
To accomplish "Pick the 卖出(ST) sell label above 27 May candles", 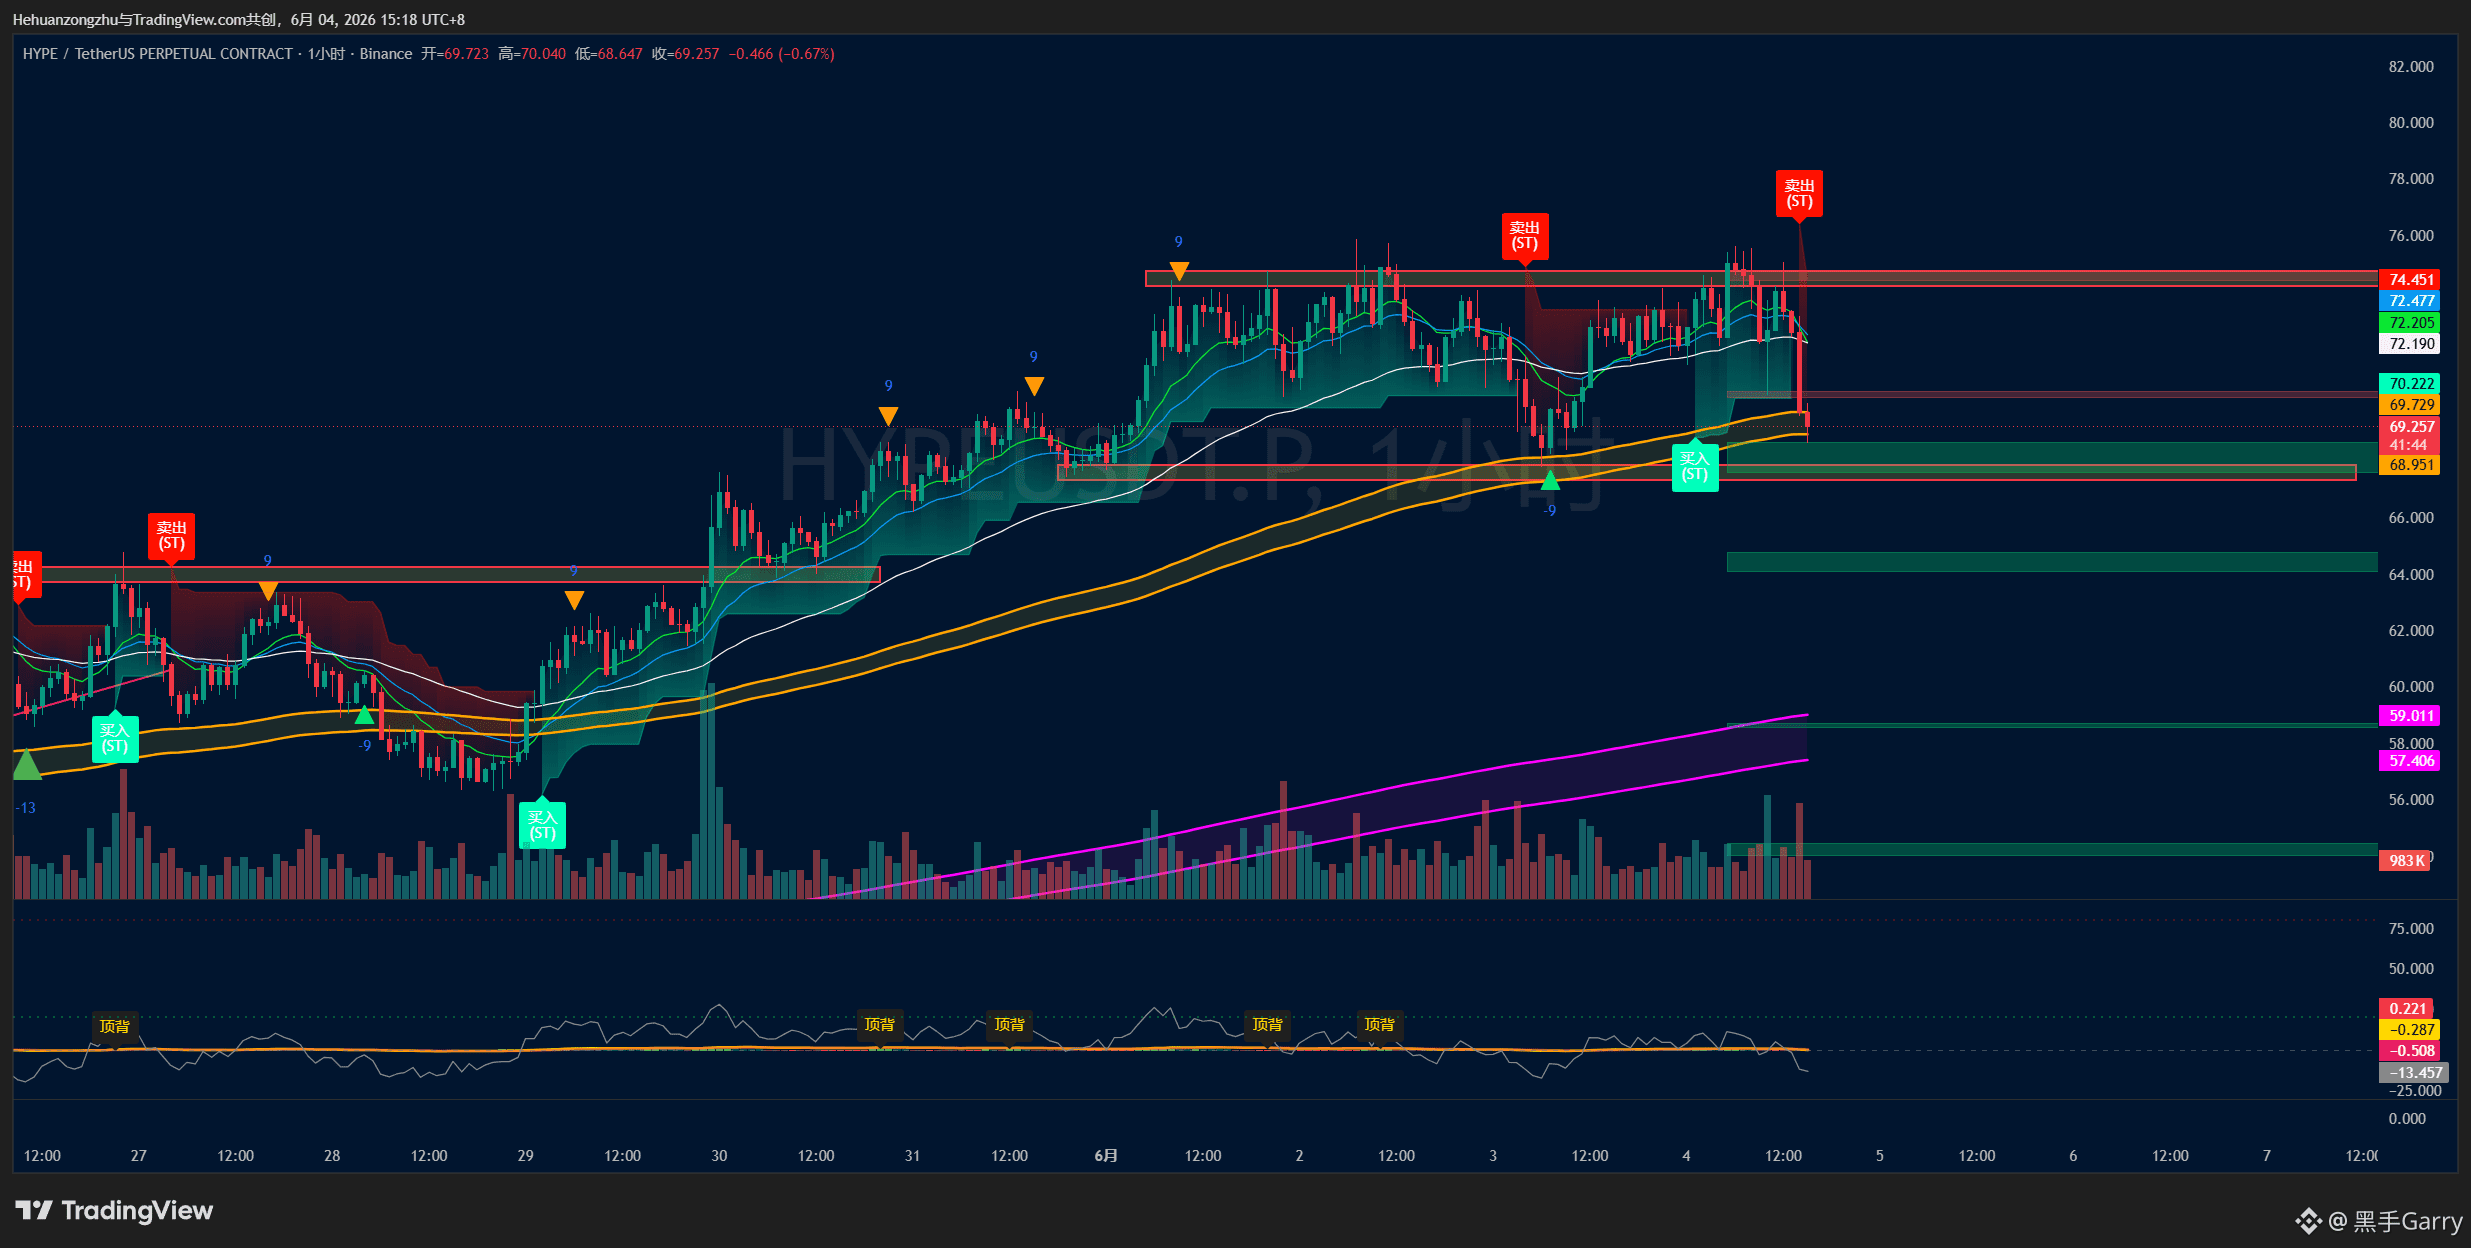I will click(172, 536).
